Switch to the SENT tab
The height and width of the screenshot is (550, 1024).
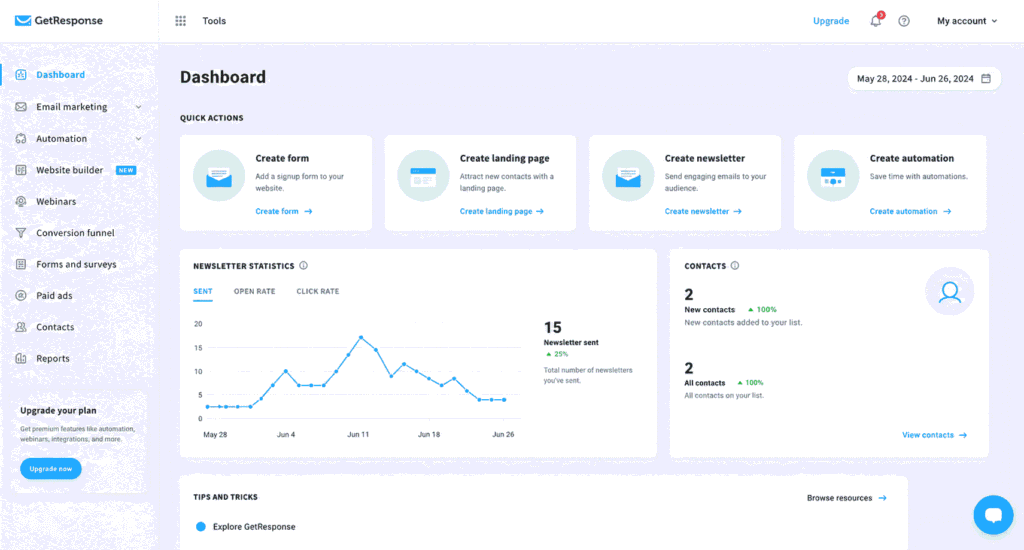pyautogui.click(x=202, y=291)
